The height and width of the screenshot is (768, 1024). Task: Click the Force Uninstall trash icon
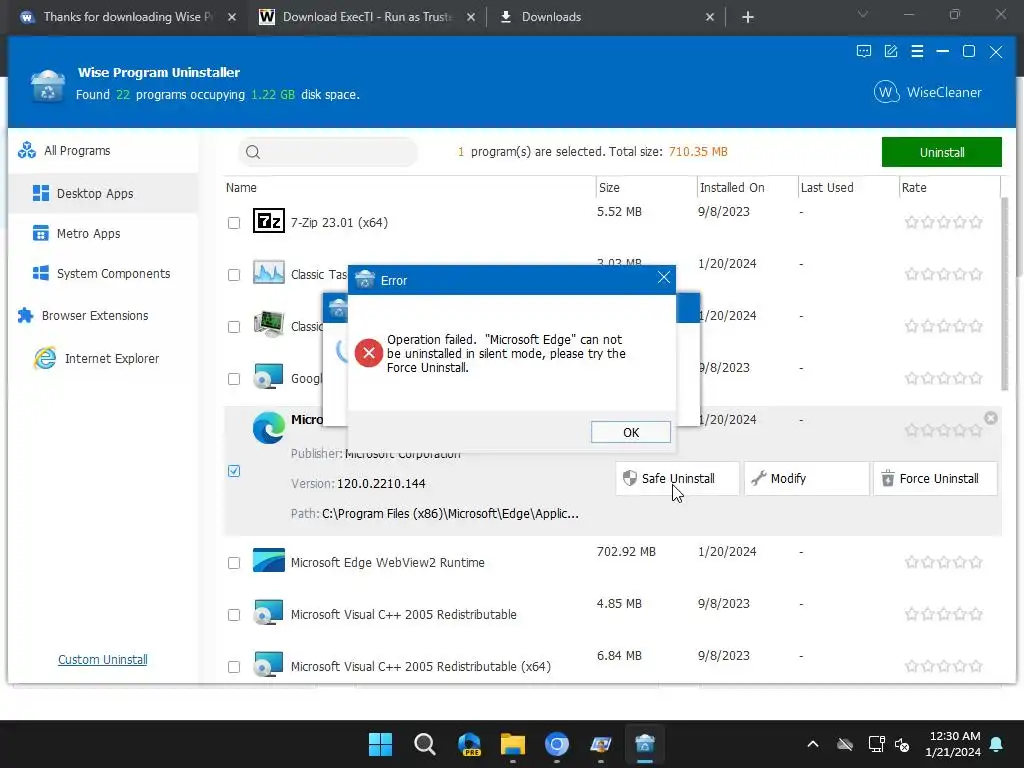pyautogui.click(x=888, y=478)
